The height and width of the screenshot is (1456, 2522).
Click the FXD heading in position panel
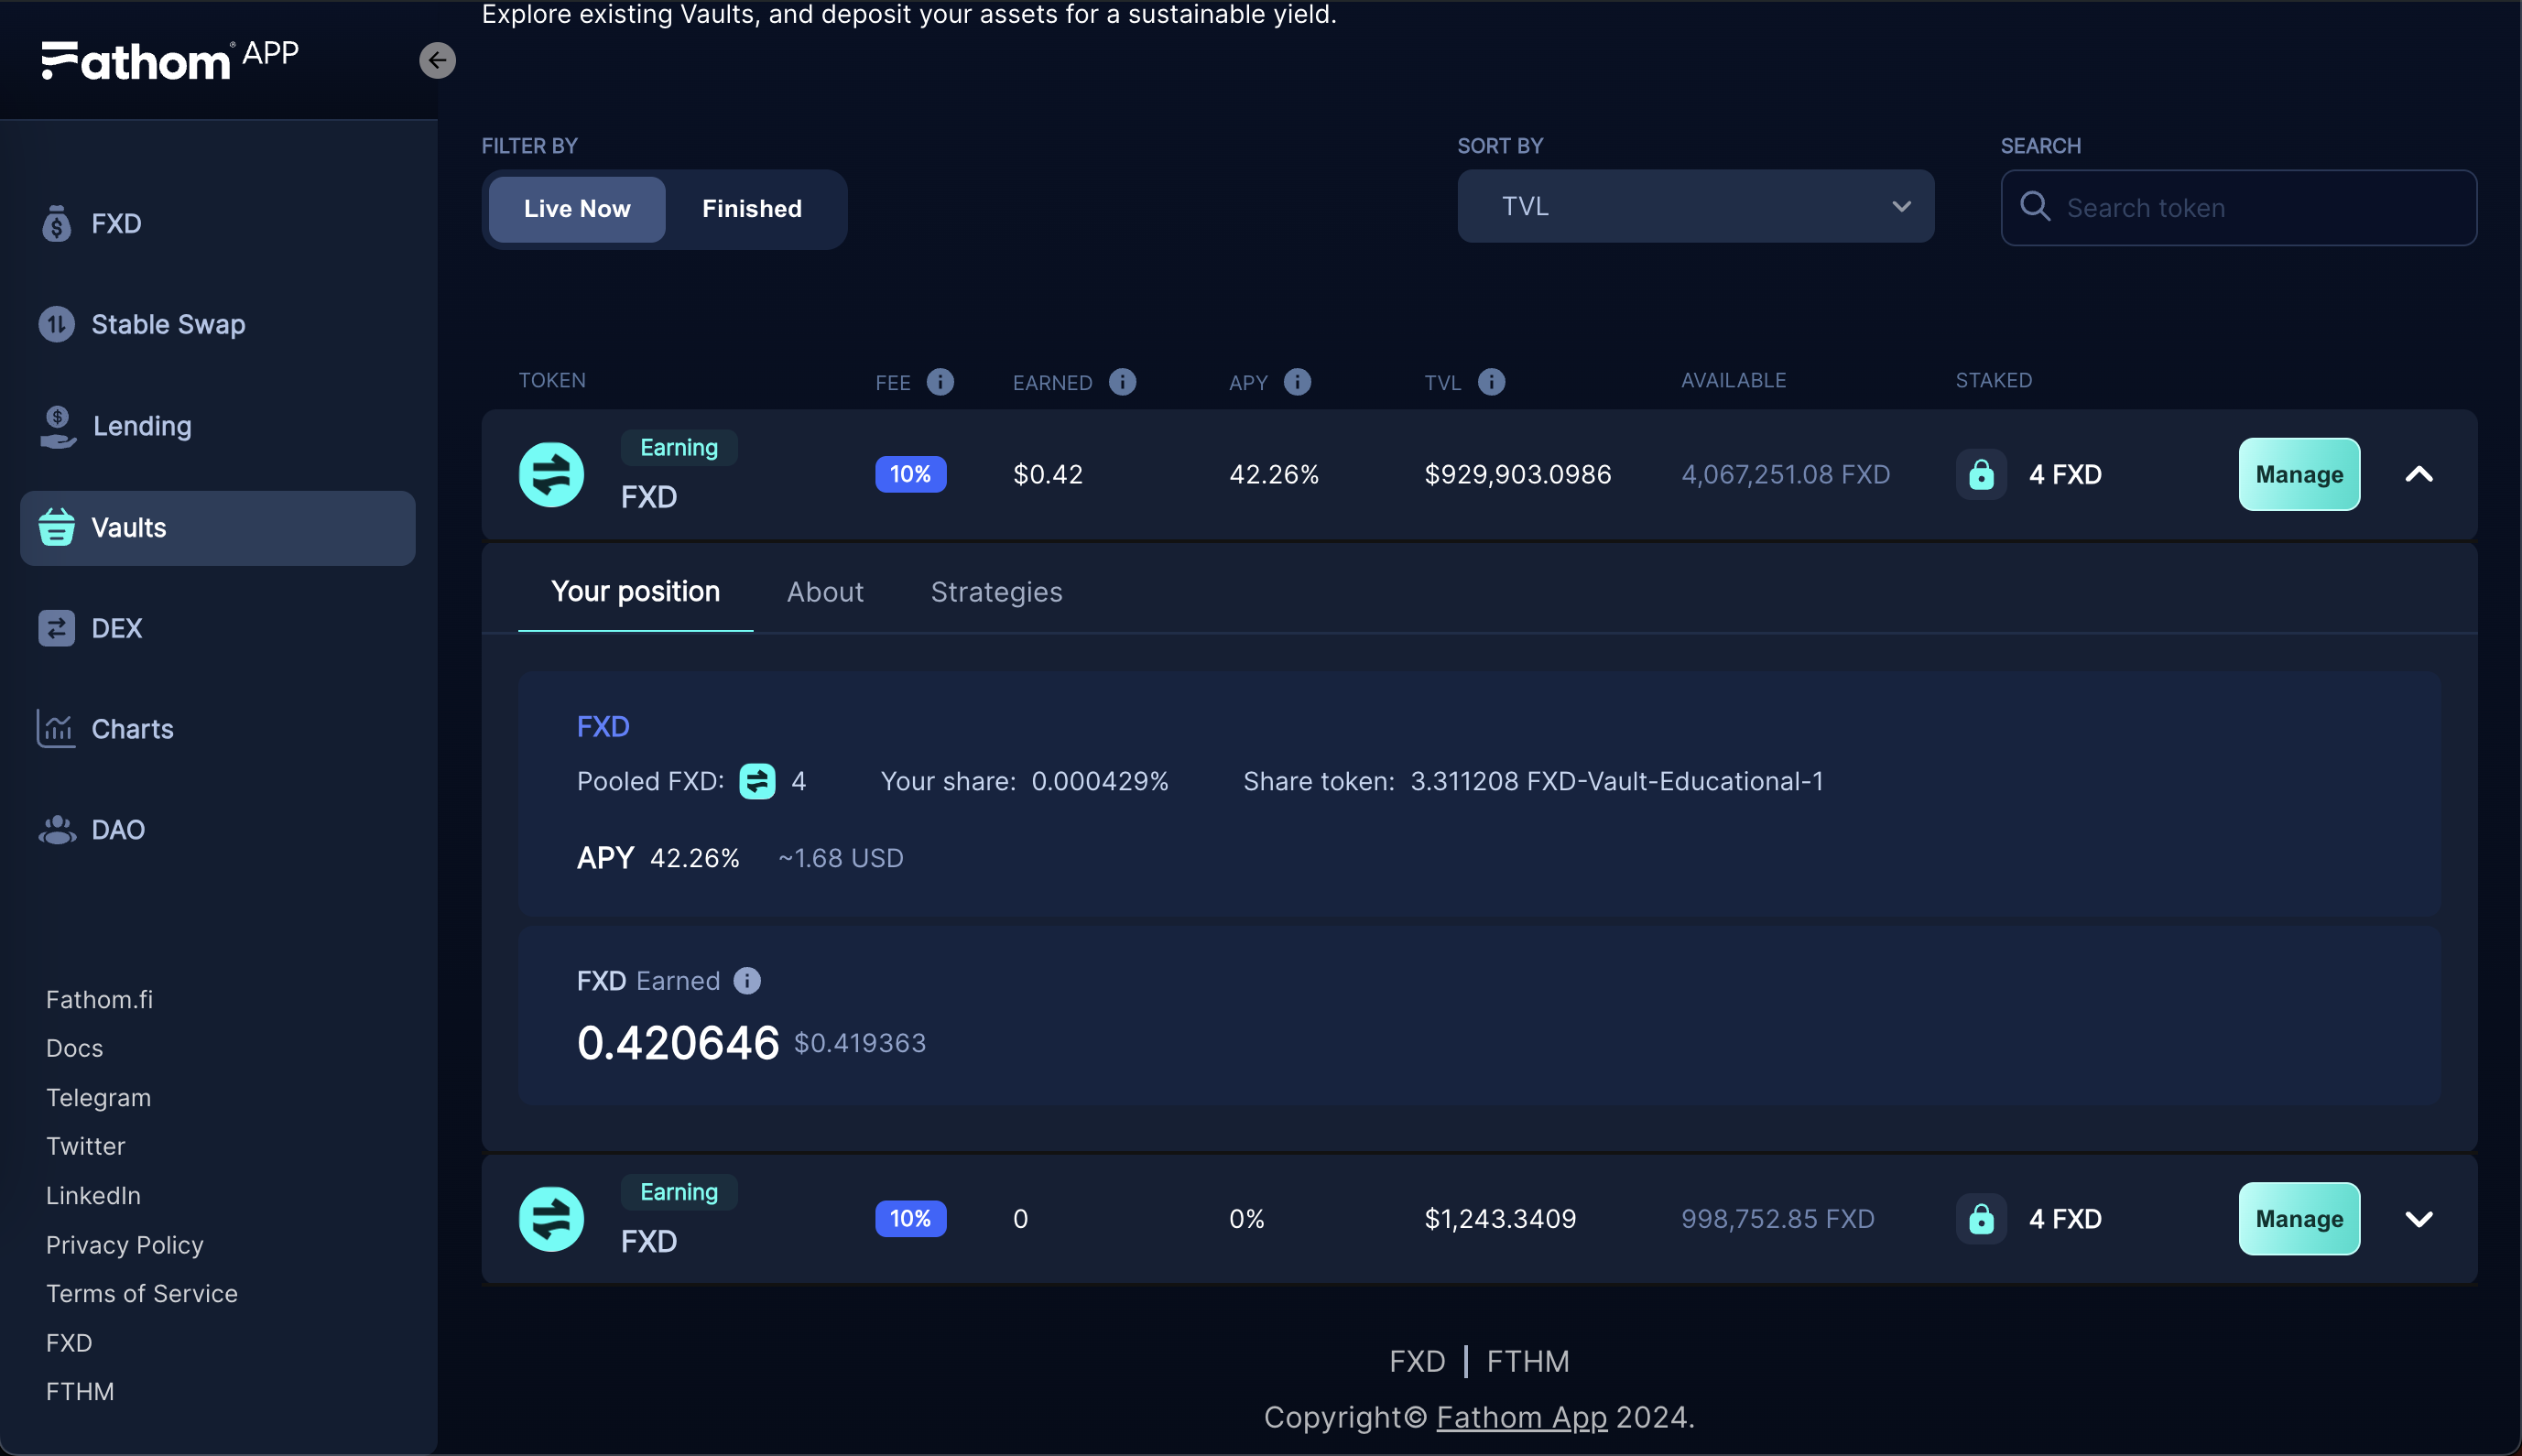(603, 726)
